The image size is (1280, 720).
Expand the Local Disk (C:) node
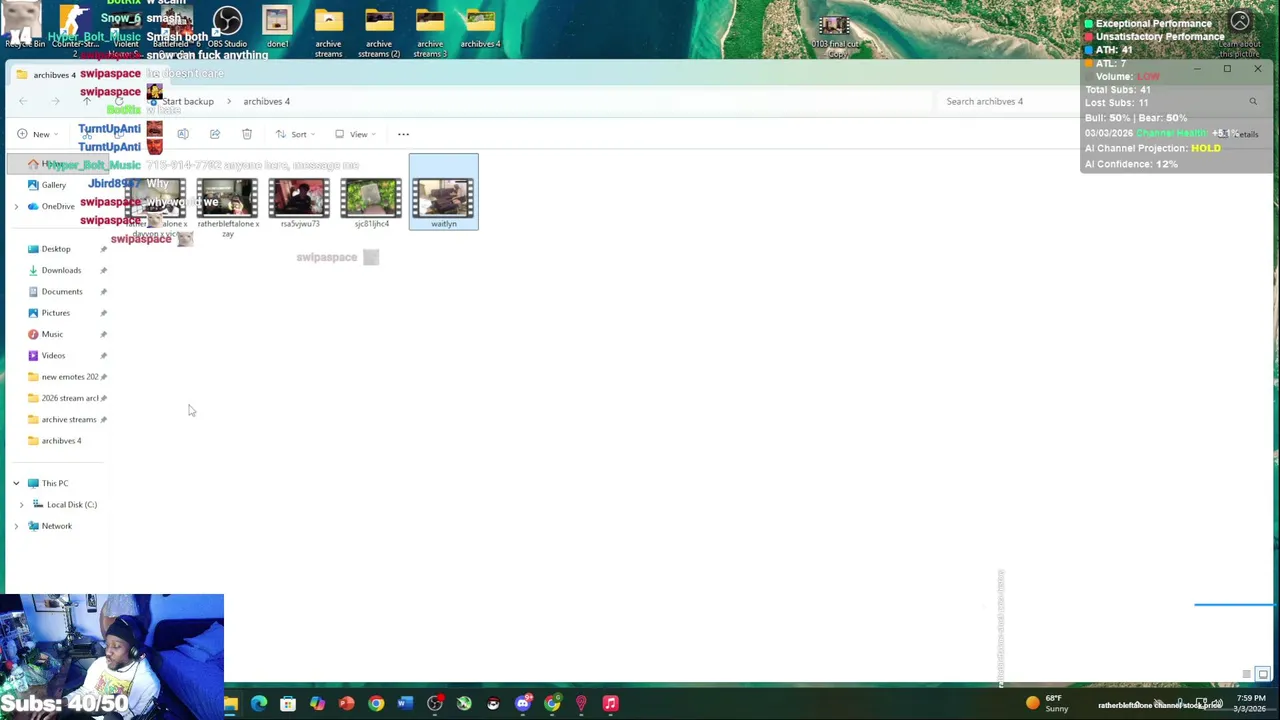pyautogui.click(x=21, y=505)
